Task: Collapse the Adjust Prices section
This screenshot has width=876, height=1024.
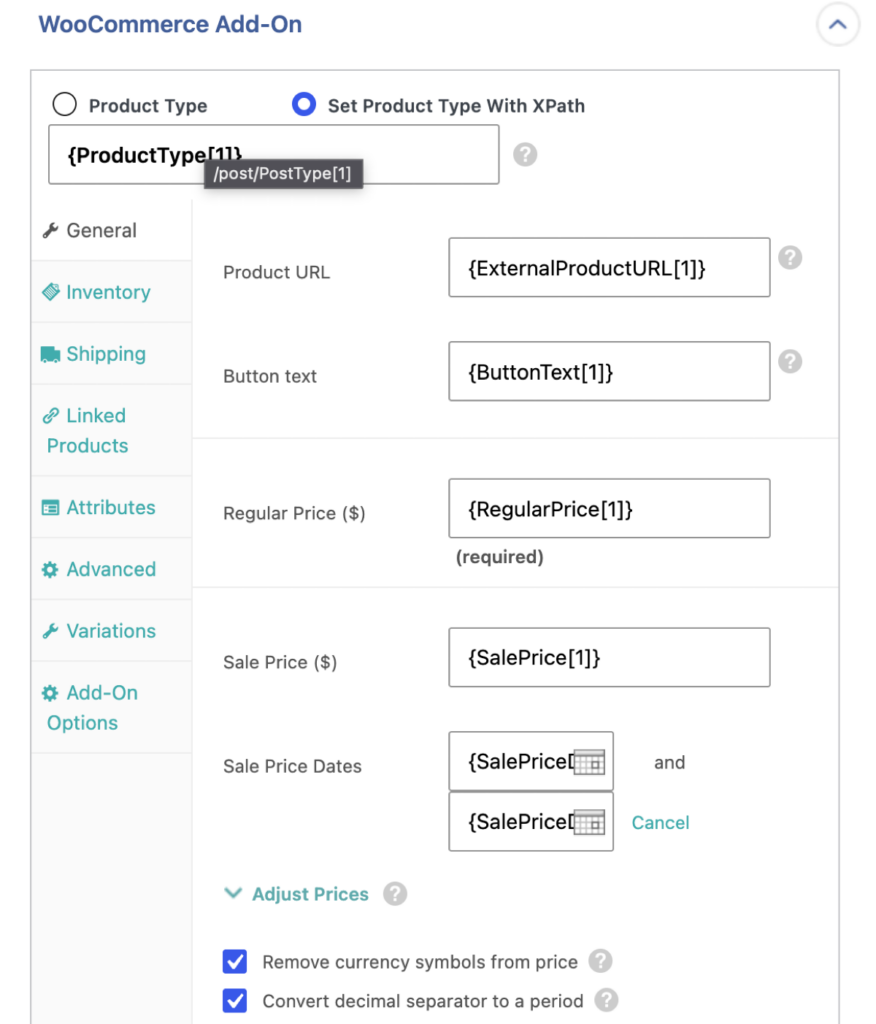Action: 297,893
